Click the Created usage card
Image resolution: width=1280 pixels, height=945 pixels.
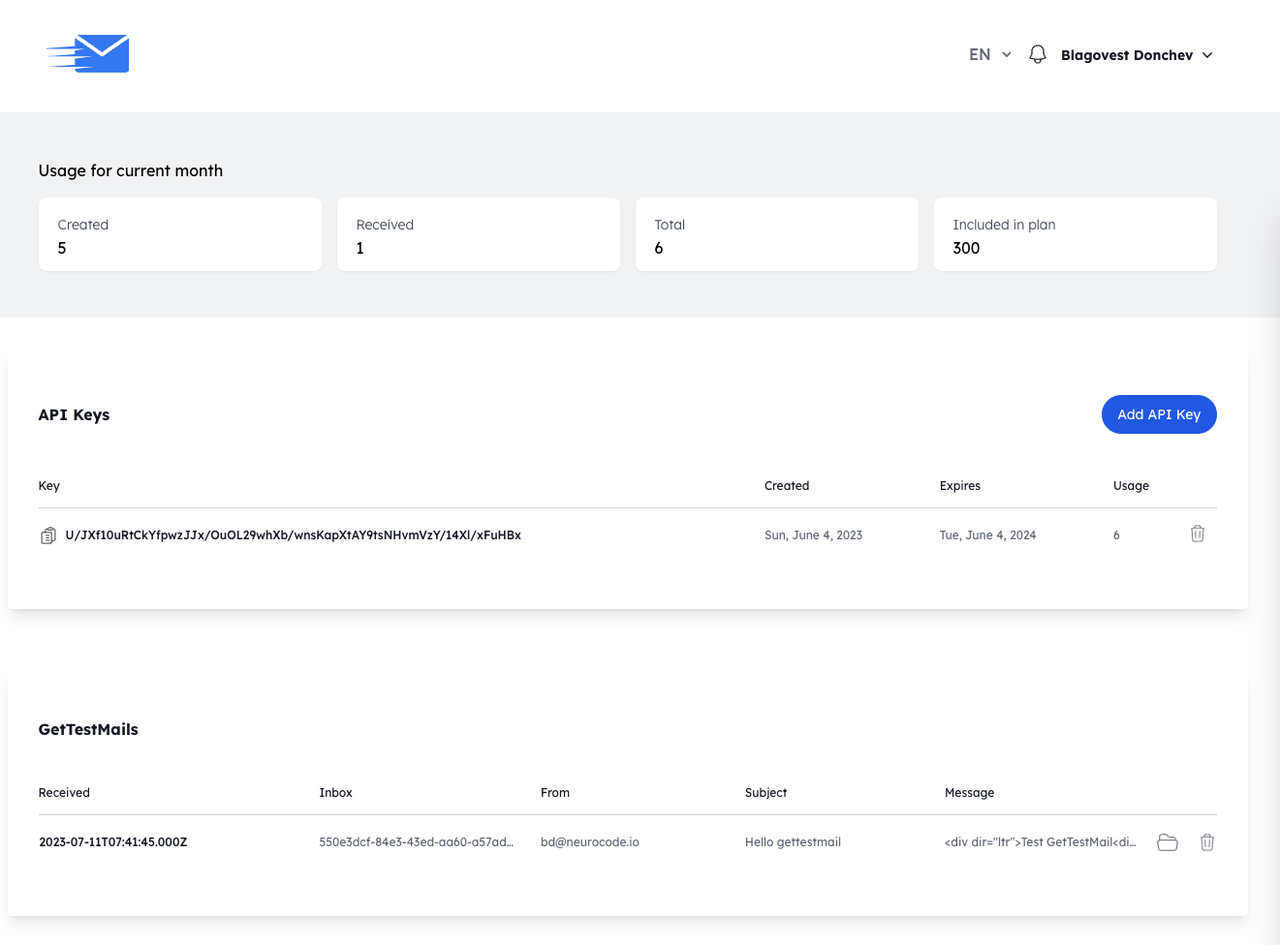(180, 234)
